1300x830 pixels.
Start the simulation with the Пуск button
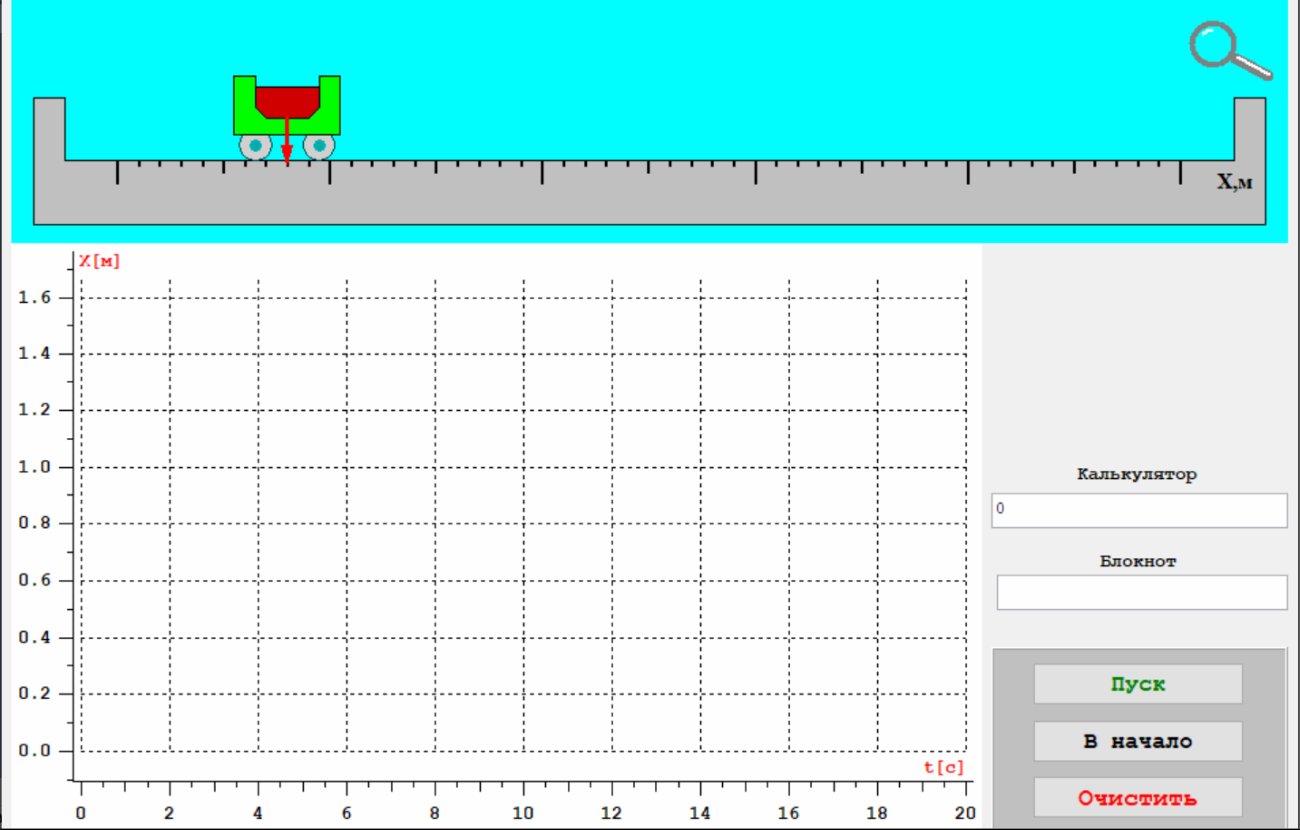tap(1138, 684)
